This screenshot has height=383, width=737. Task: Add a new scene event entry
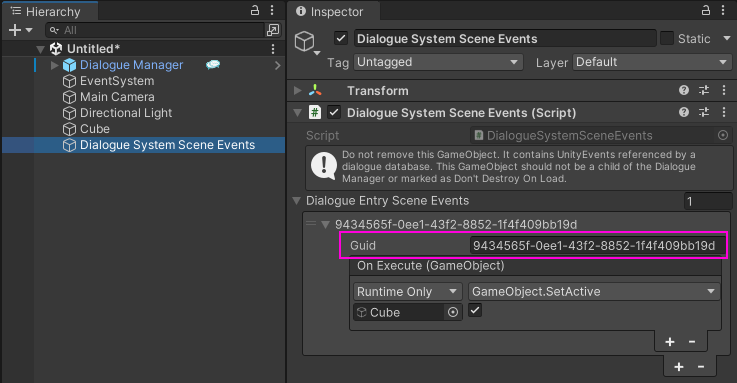[x=679, y=367]
